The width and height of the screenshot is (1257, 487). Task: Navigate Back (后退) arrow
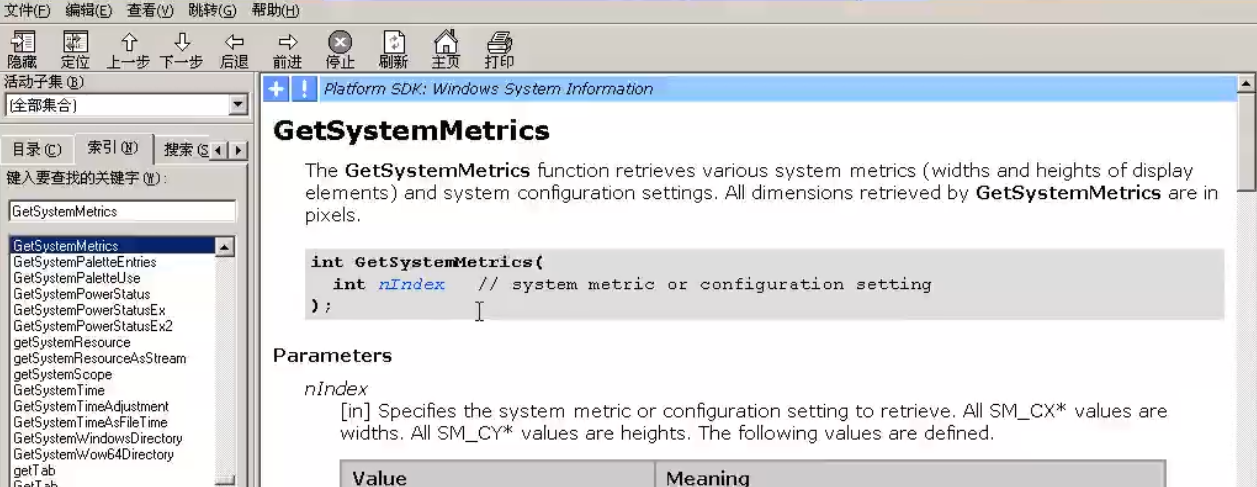pyautogui.click(x=234, y=50)
